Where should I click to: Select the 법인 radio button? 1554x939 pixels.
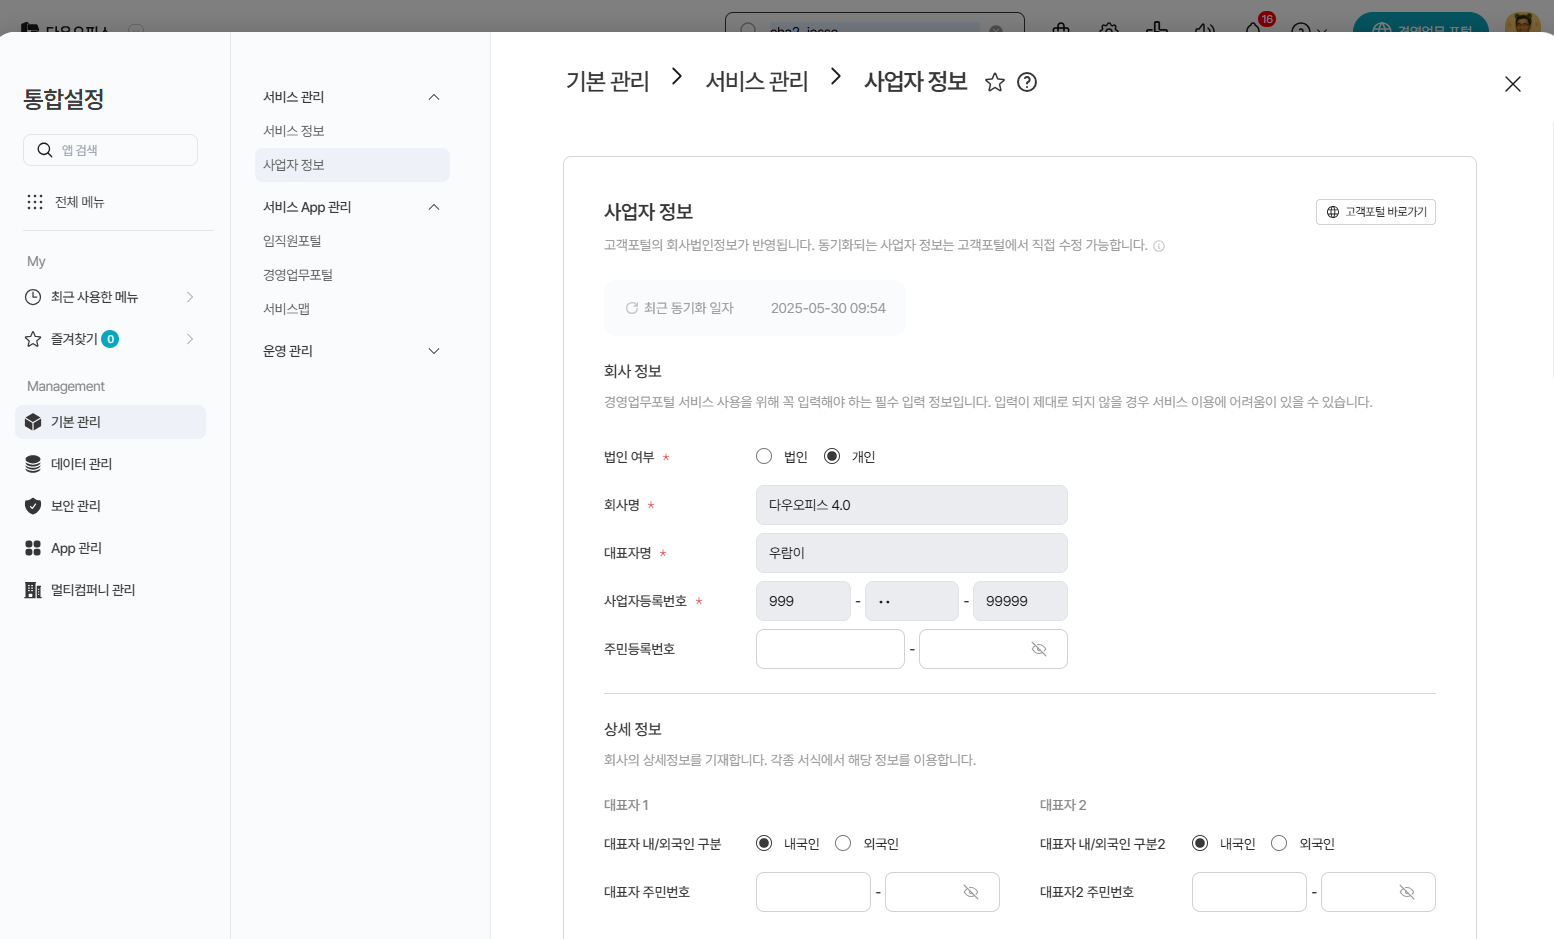click(x=764, y=457)
